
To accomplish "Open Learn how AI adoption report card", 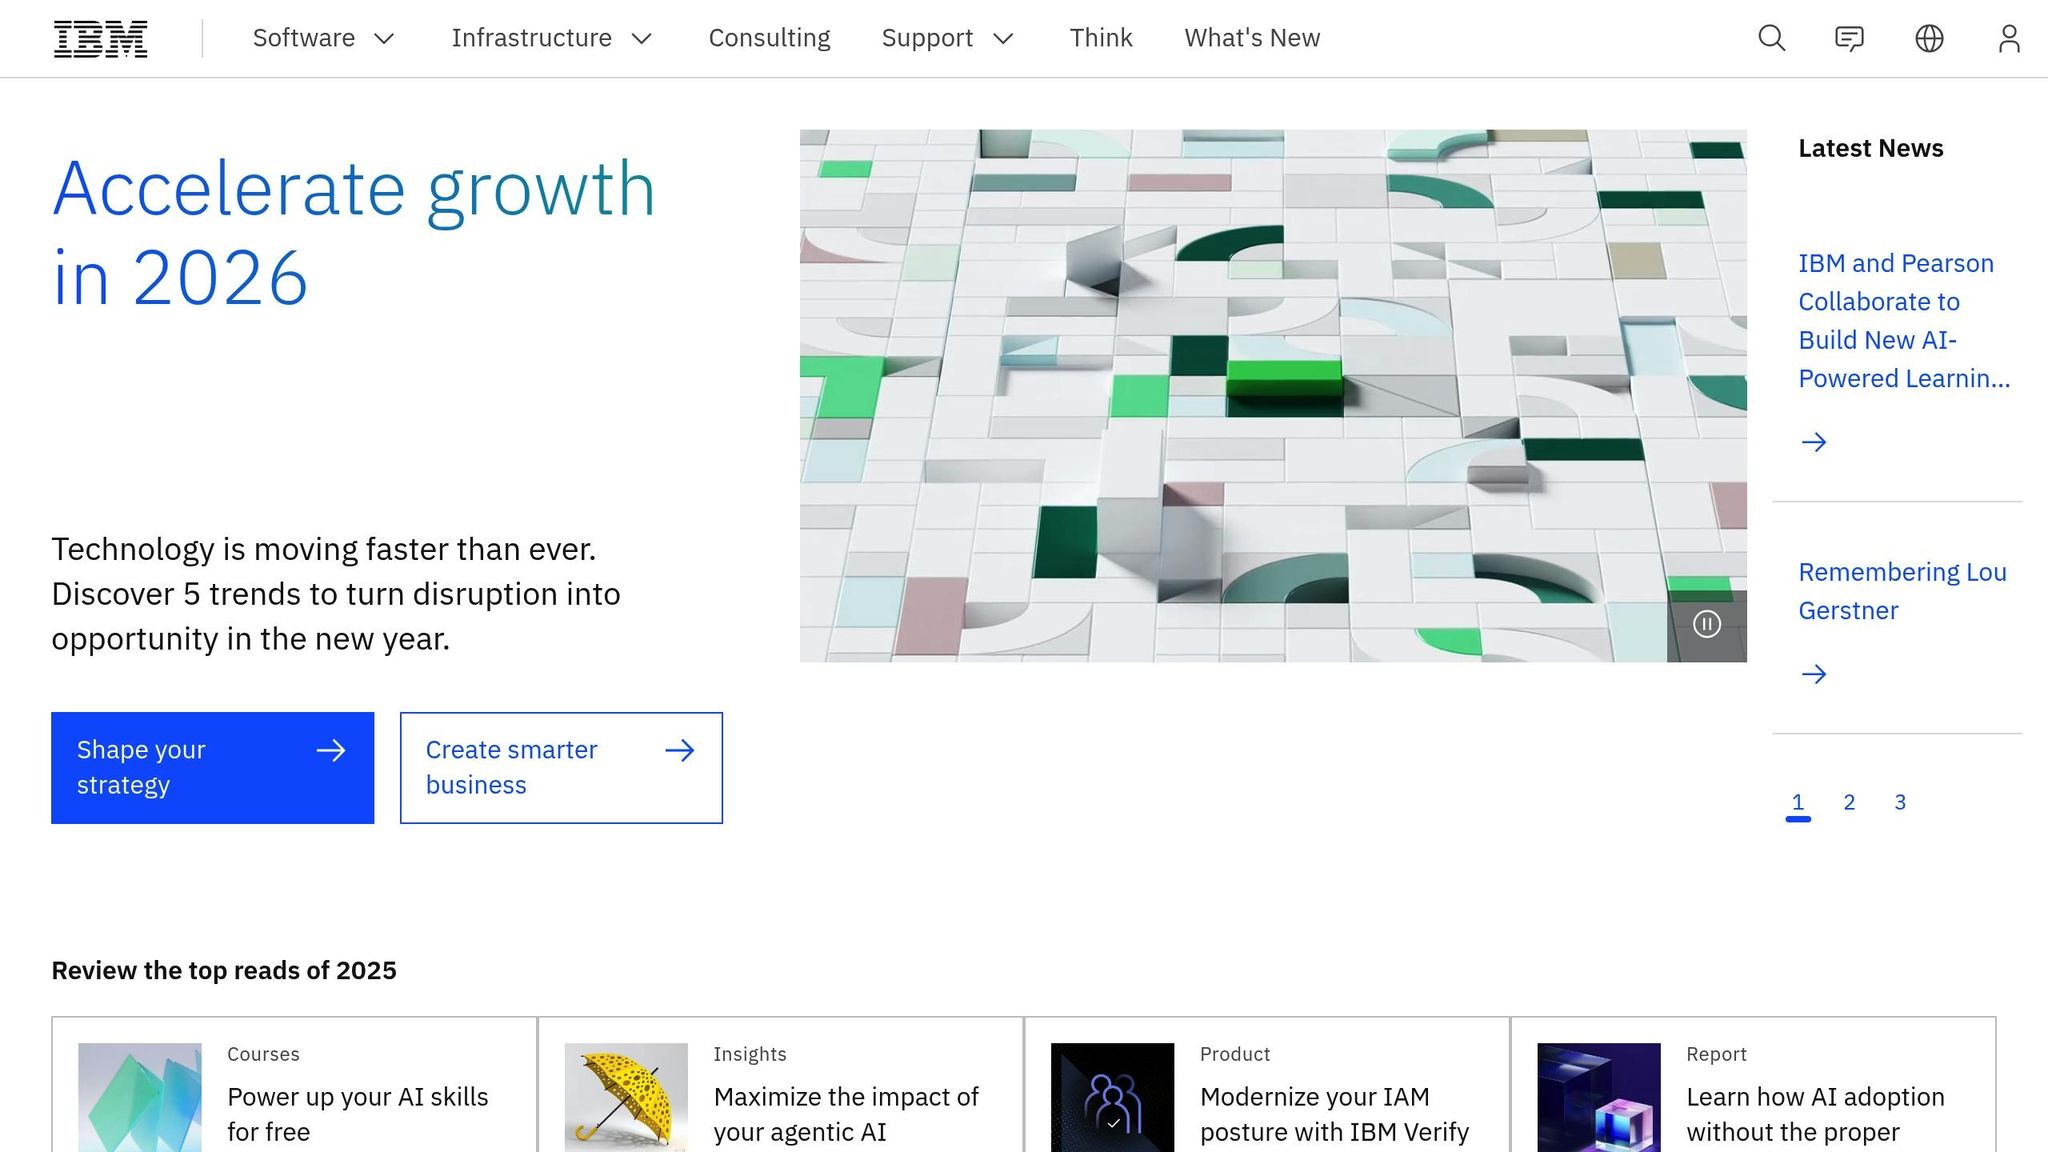I will click(1753, 1086).
